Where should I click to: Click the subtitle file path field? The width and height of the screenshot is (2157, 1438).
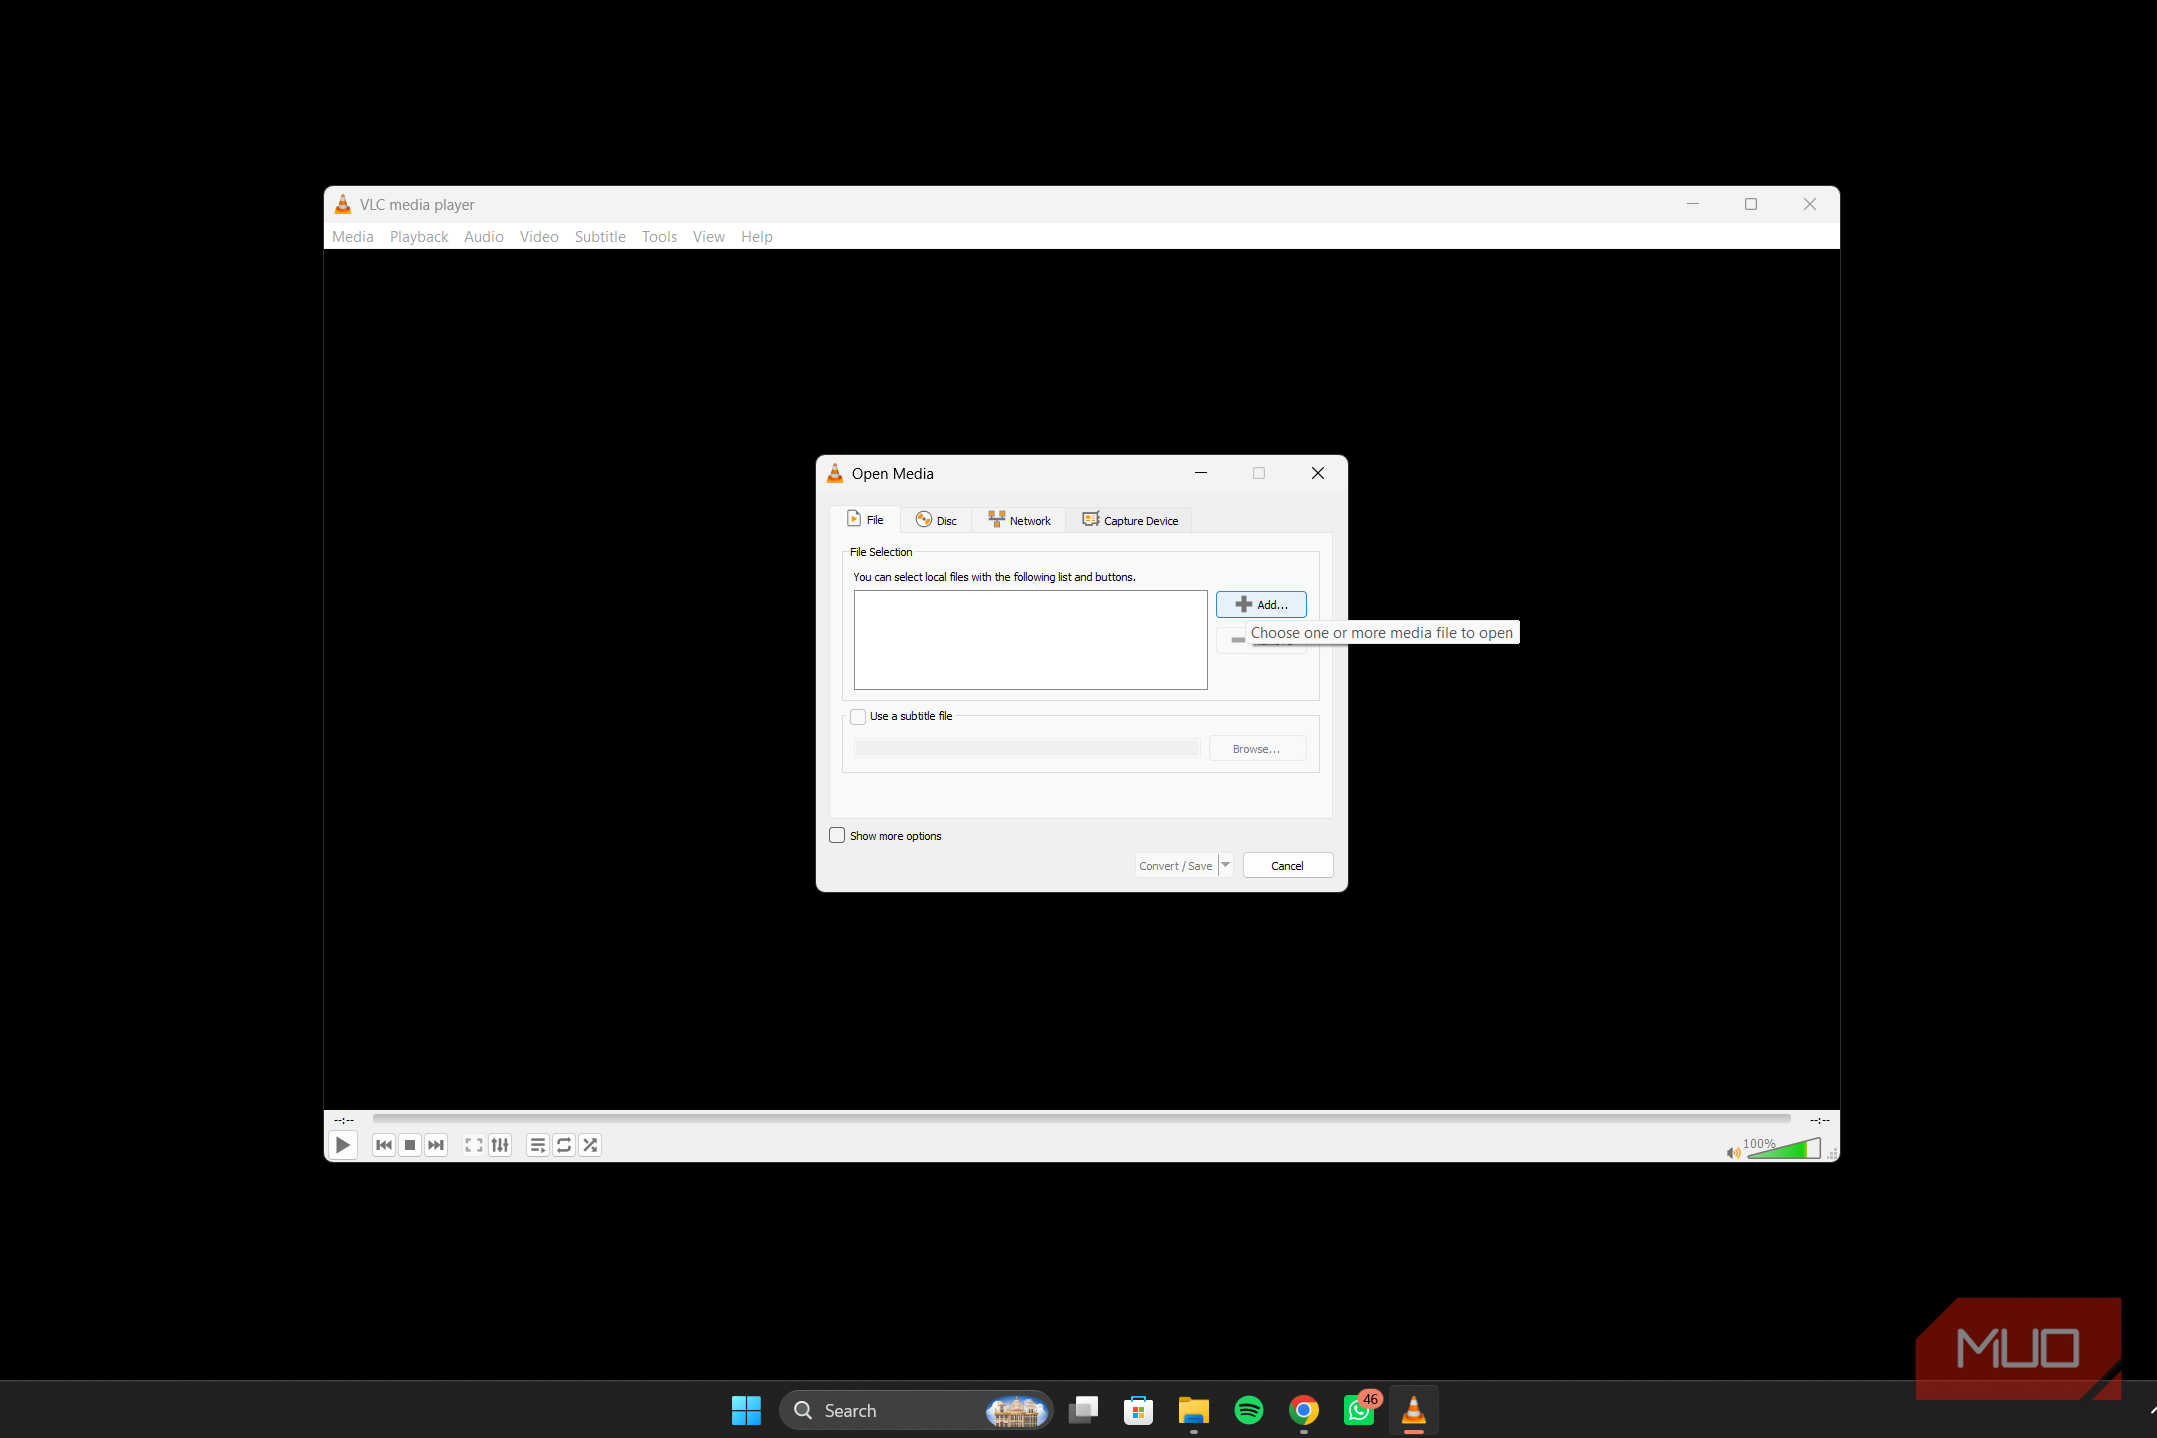(1027, 749)
